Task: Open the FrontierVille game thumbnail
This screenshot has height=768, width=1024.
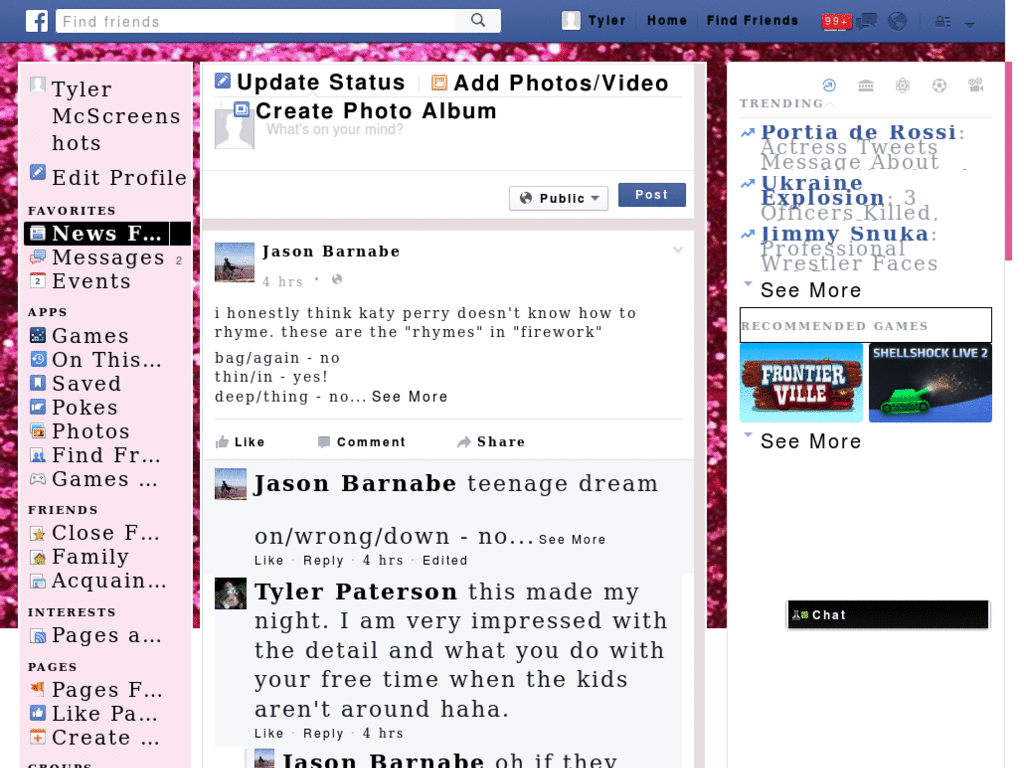Action: [x=801, y=383]
